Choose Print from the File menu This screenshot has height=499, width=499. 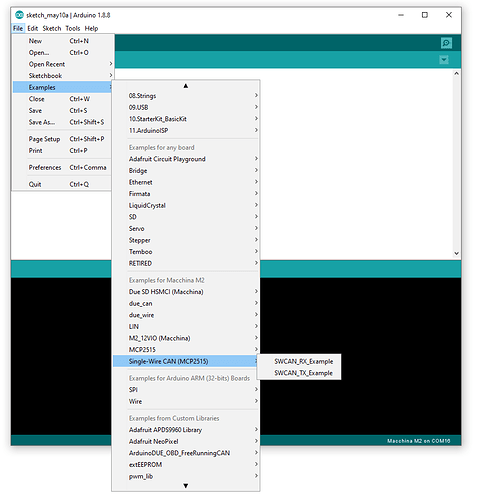tap(62, 151)
